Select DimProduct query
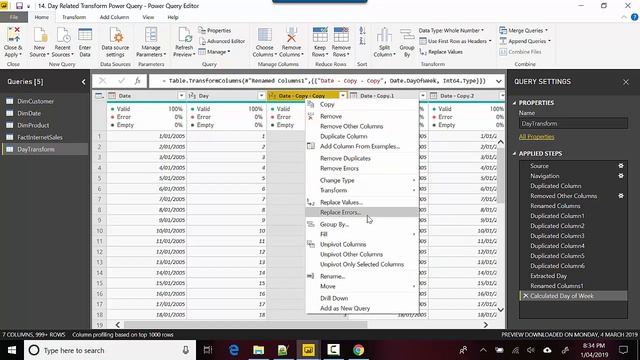 33,125
